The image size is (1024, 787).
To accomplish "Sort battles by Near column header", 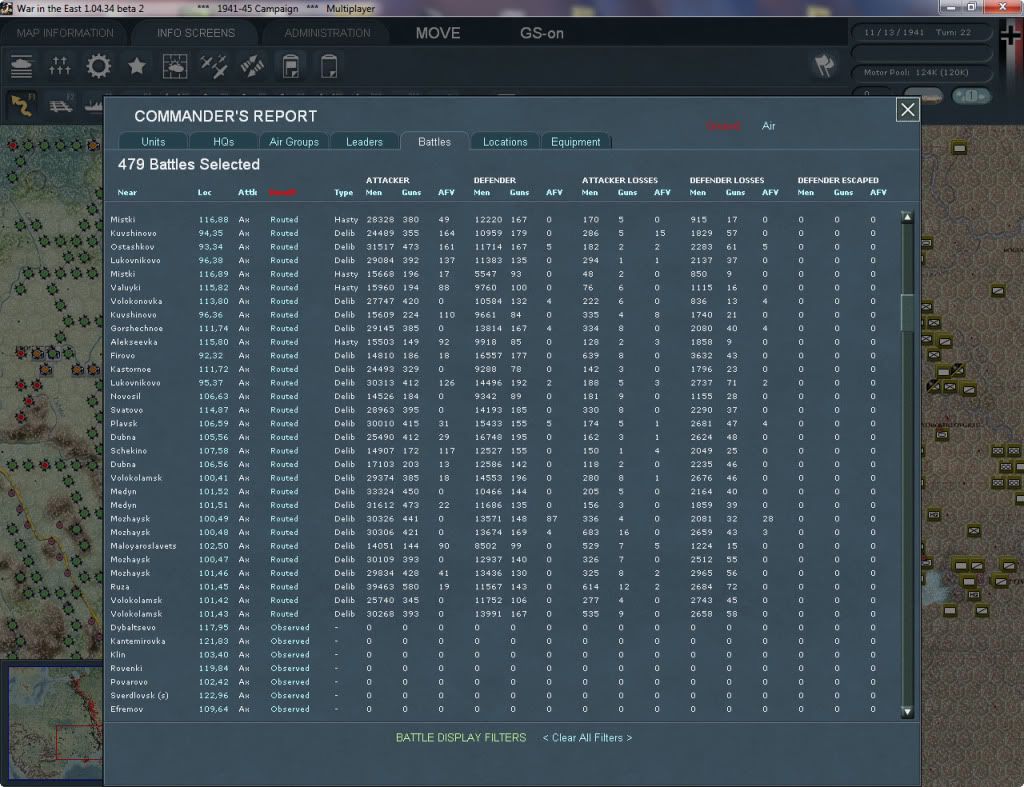I will 127,193.
